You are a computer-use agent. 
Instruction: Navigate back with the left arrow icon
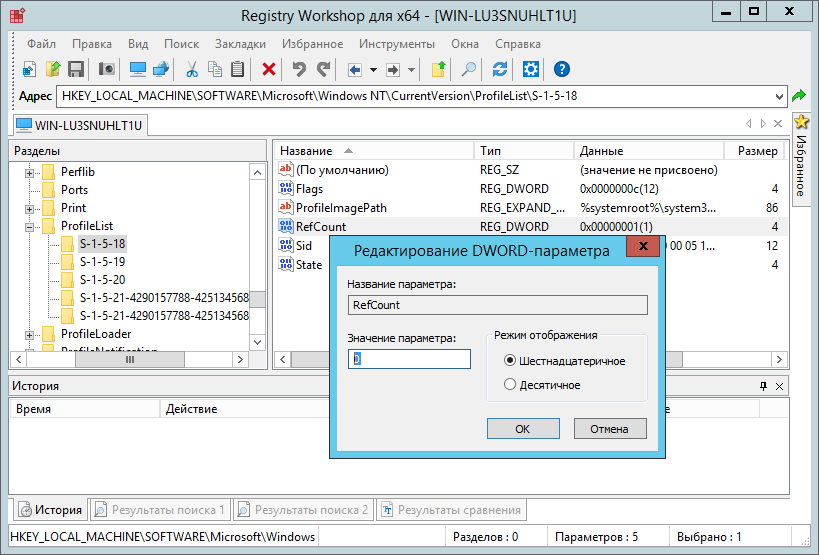(355, 69)
